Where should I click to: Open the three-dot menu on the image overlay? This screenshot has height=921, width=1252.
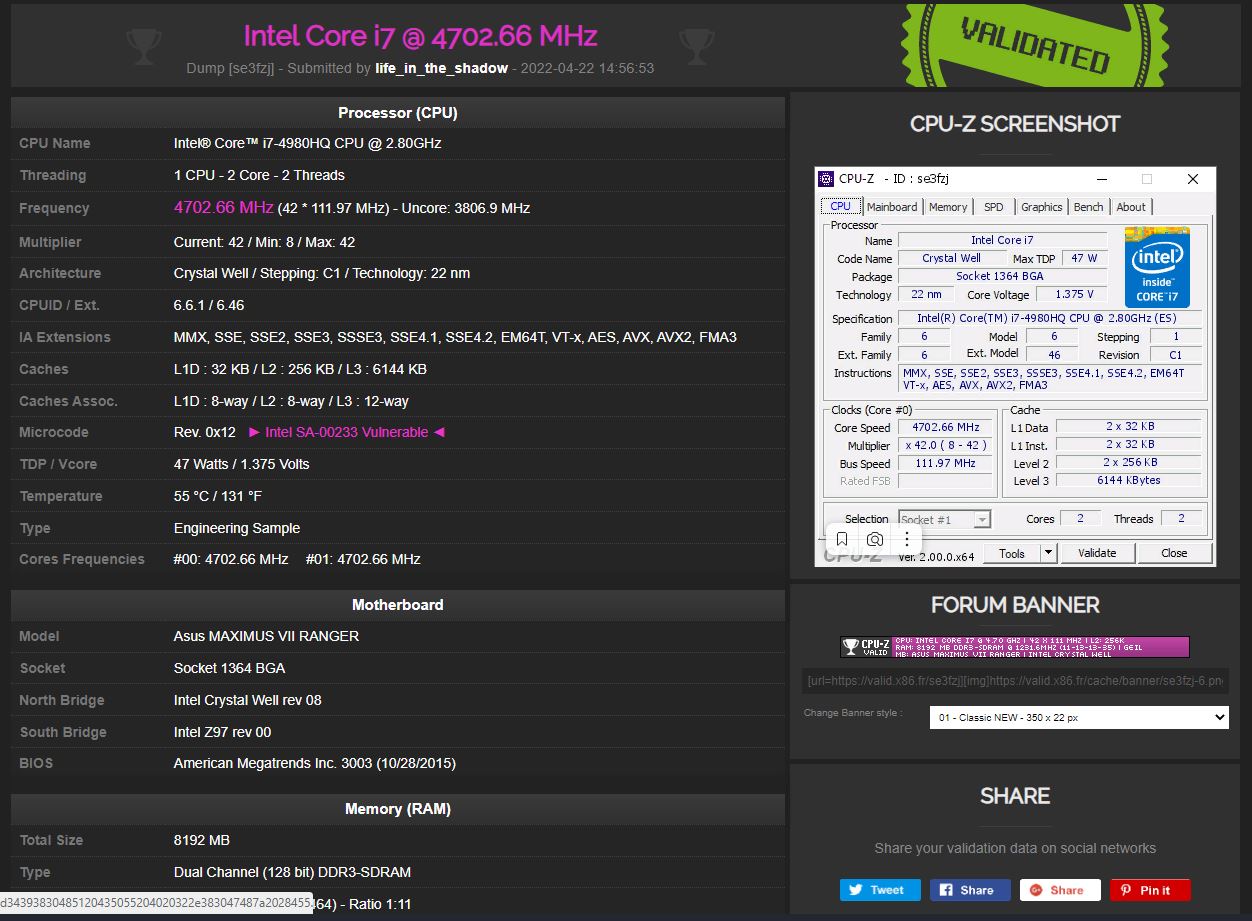click(907, 539)
